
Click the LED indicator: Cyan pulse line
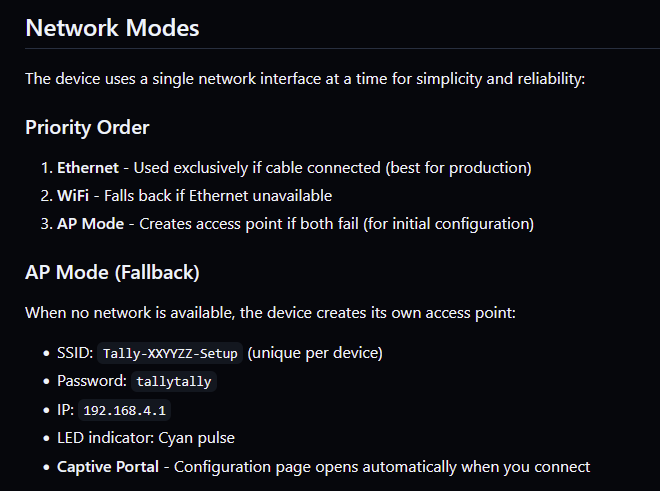coord(146,438)
